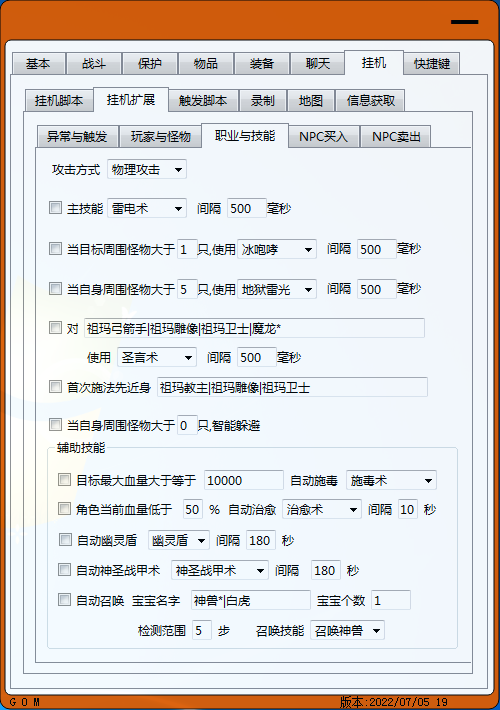The image size is (500, 710).
Task: Open the 玩家与怪物 tab
Action: (160, 137)
